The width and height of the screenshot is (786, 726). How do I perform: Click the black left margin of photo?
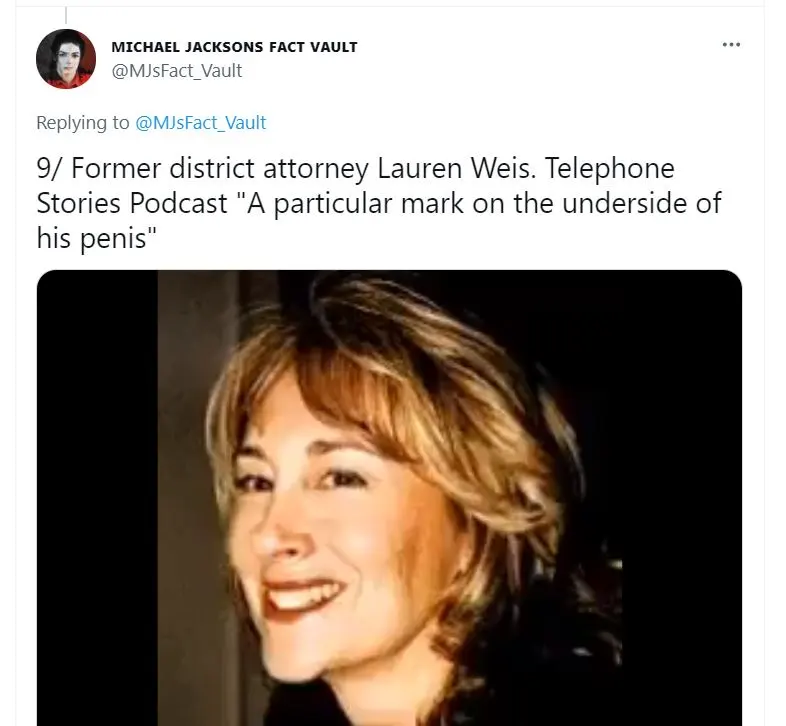click(97, 498)
